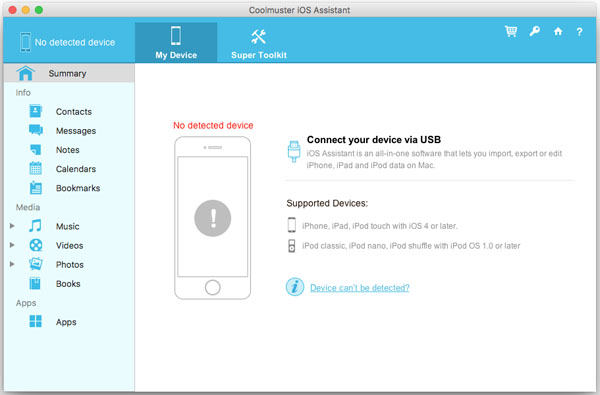The width and height of the screenshot is (600, 395).
Task: Click the "Device can't be detected?" link
Action: [360, 288]
